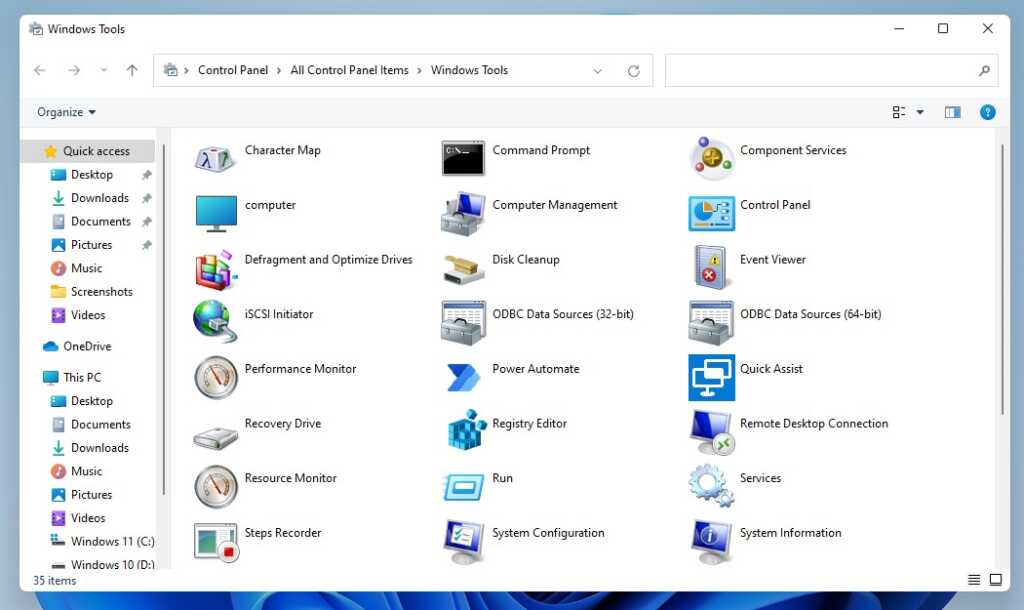Select iSCSI Initiator icon
This screenshot has width=1024, height=610.
click(x=215, y=321)
